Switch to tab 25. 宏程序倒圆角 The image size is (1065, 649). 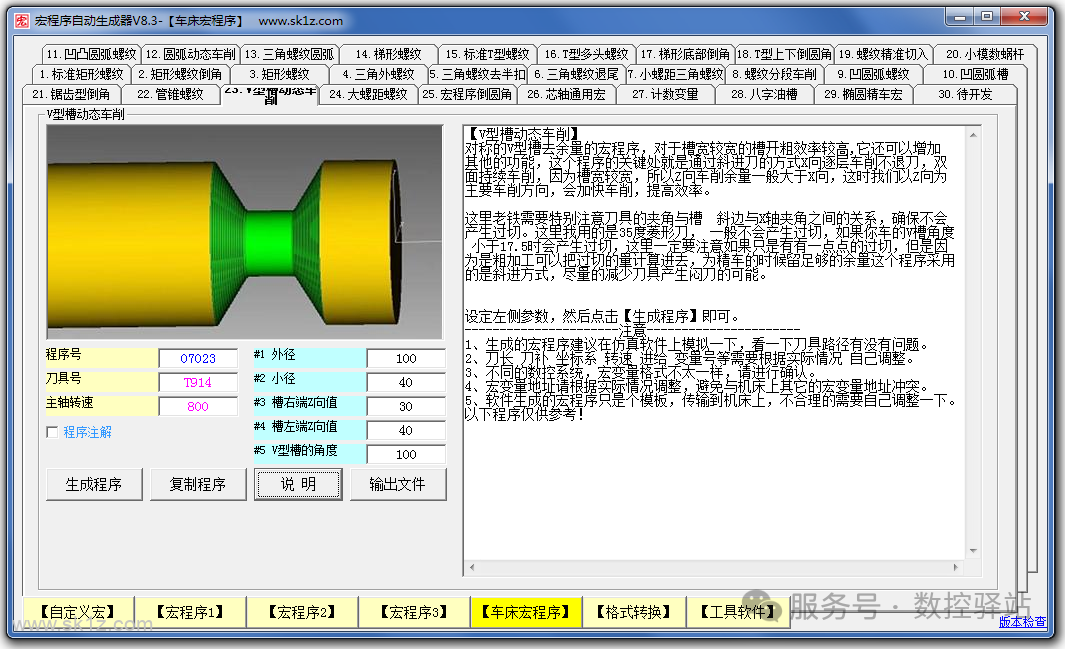[x=467, y=94]
